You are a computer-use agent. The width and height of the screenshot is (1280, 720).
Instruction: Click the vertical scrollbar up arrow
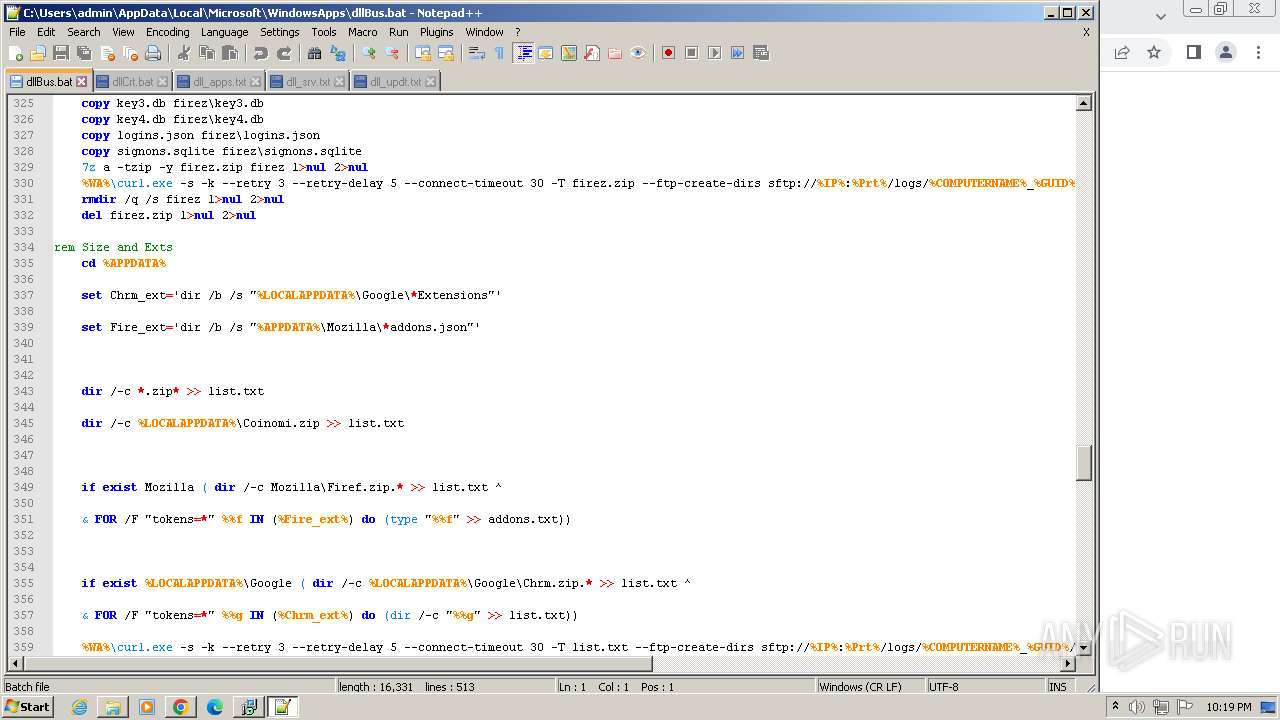click(1083, 103)
